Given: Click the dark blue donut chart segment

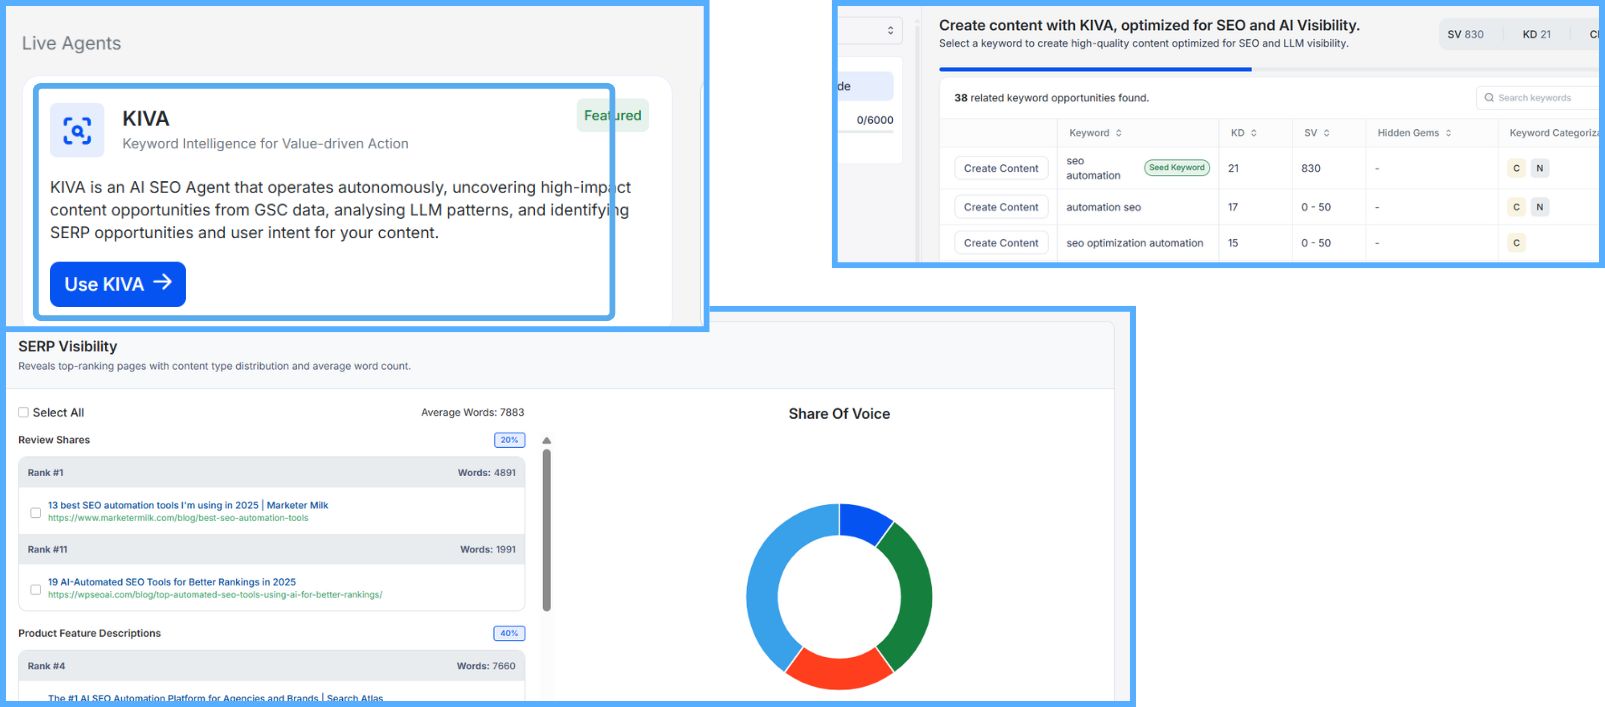Looking at the screenshot, I should click(863, 520).
